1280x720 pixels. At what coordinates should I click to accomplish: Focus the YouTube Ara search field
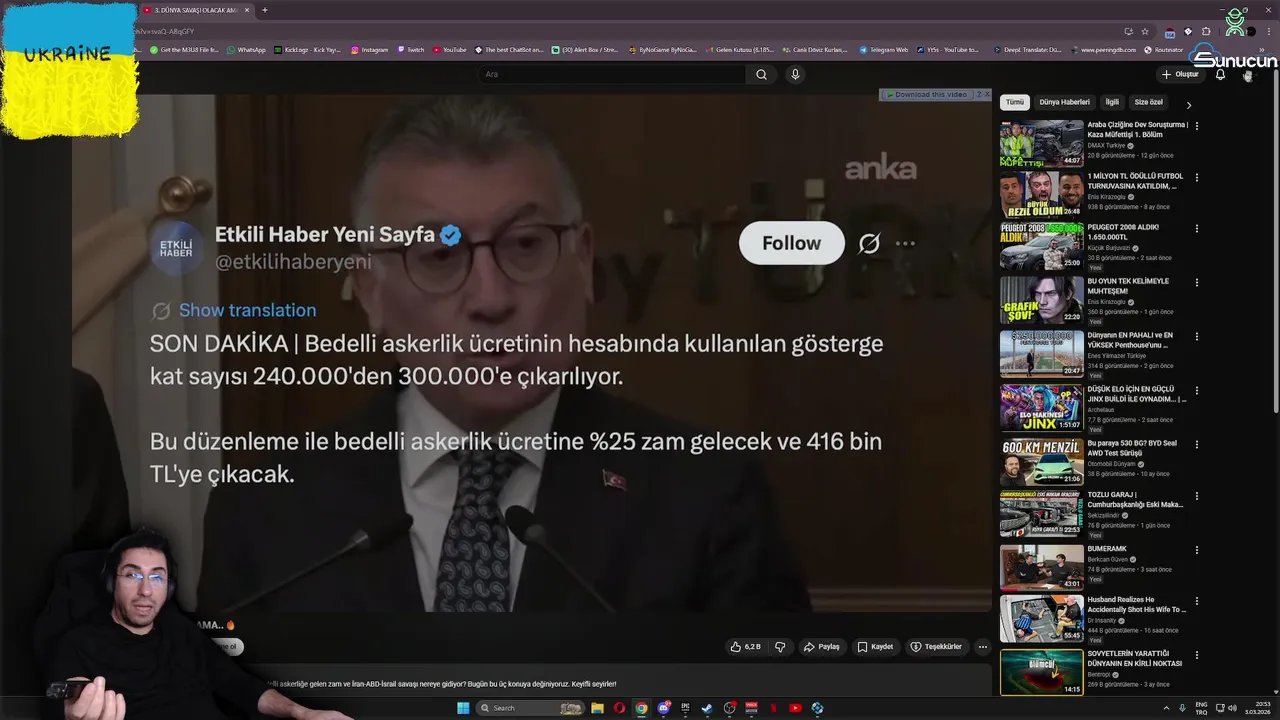pos(610,74)
